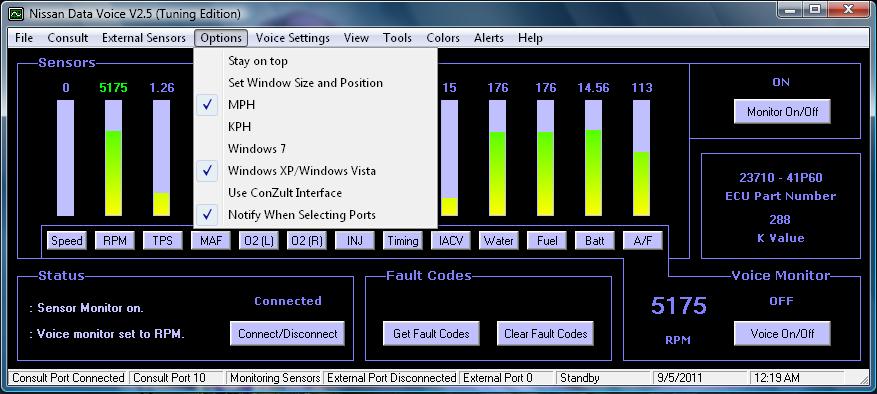The image size is (877, 394).
Task: Click the Batt sensor button
Action: coord(595,241)
